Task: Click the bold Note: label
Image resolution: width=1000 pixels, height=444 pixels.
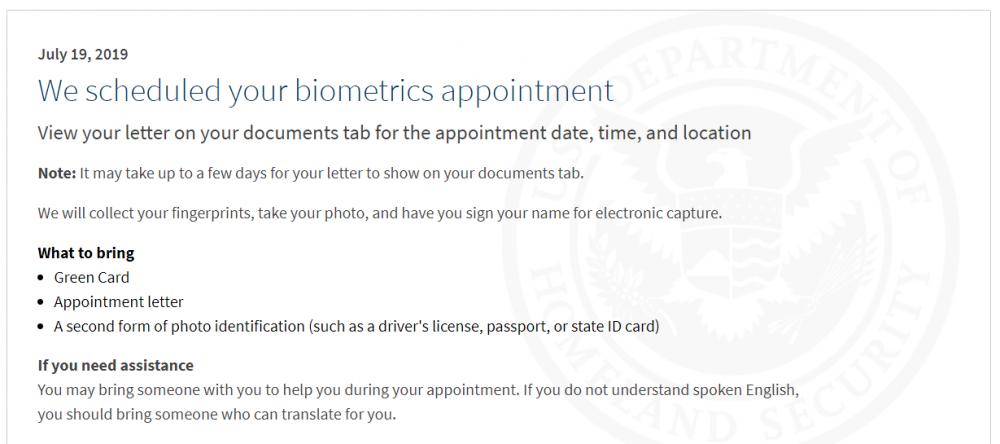Action: (x=57, y=173)
